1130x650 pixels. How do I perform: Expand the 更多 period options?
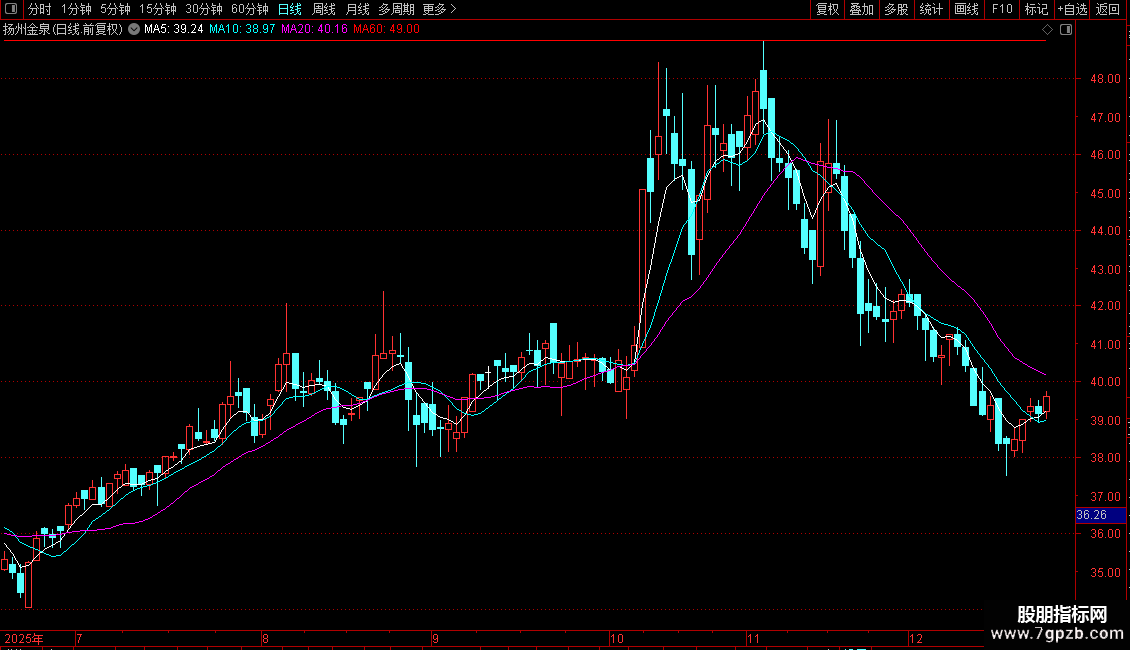coord(440,9)
